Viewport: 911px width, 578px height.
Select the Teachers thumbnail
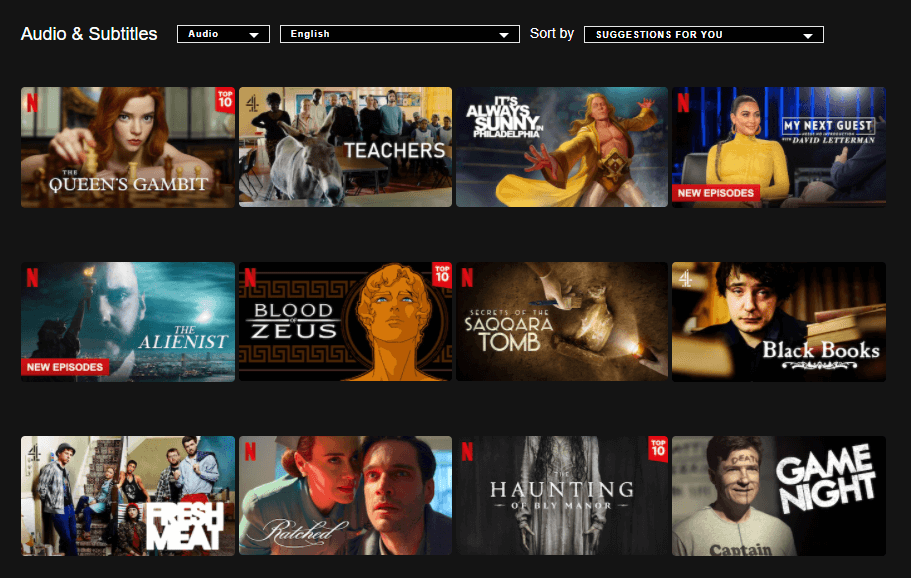[345, 147]
